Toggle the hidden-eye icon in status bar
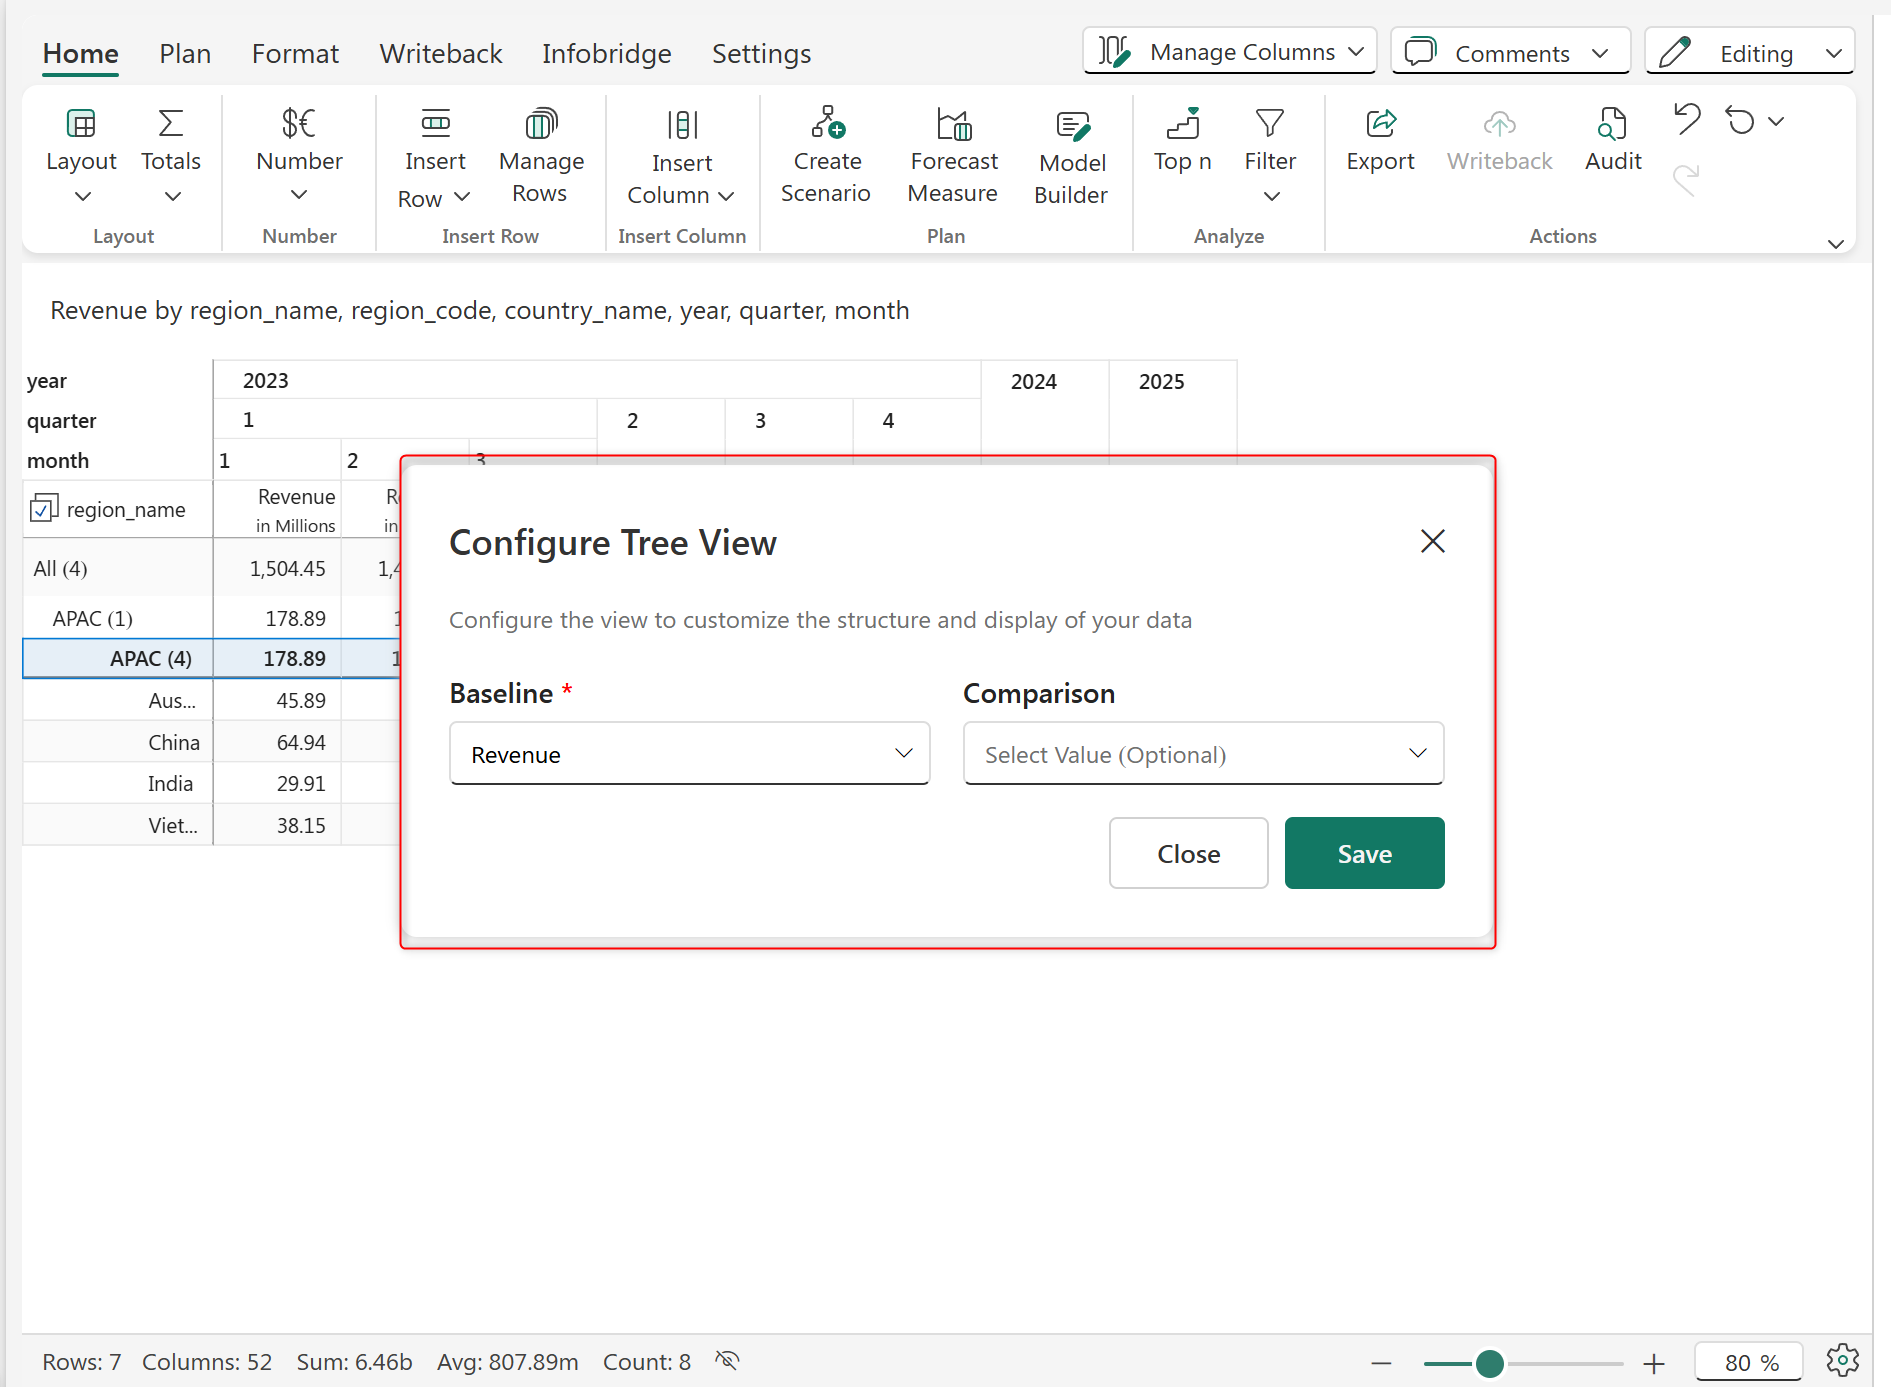1891x1387 pixels. click(727, 1361)
